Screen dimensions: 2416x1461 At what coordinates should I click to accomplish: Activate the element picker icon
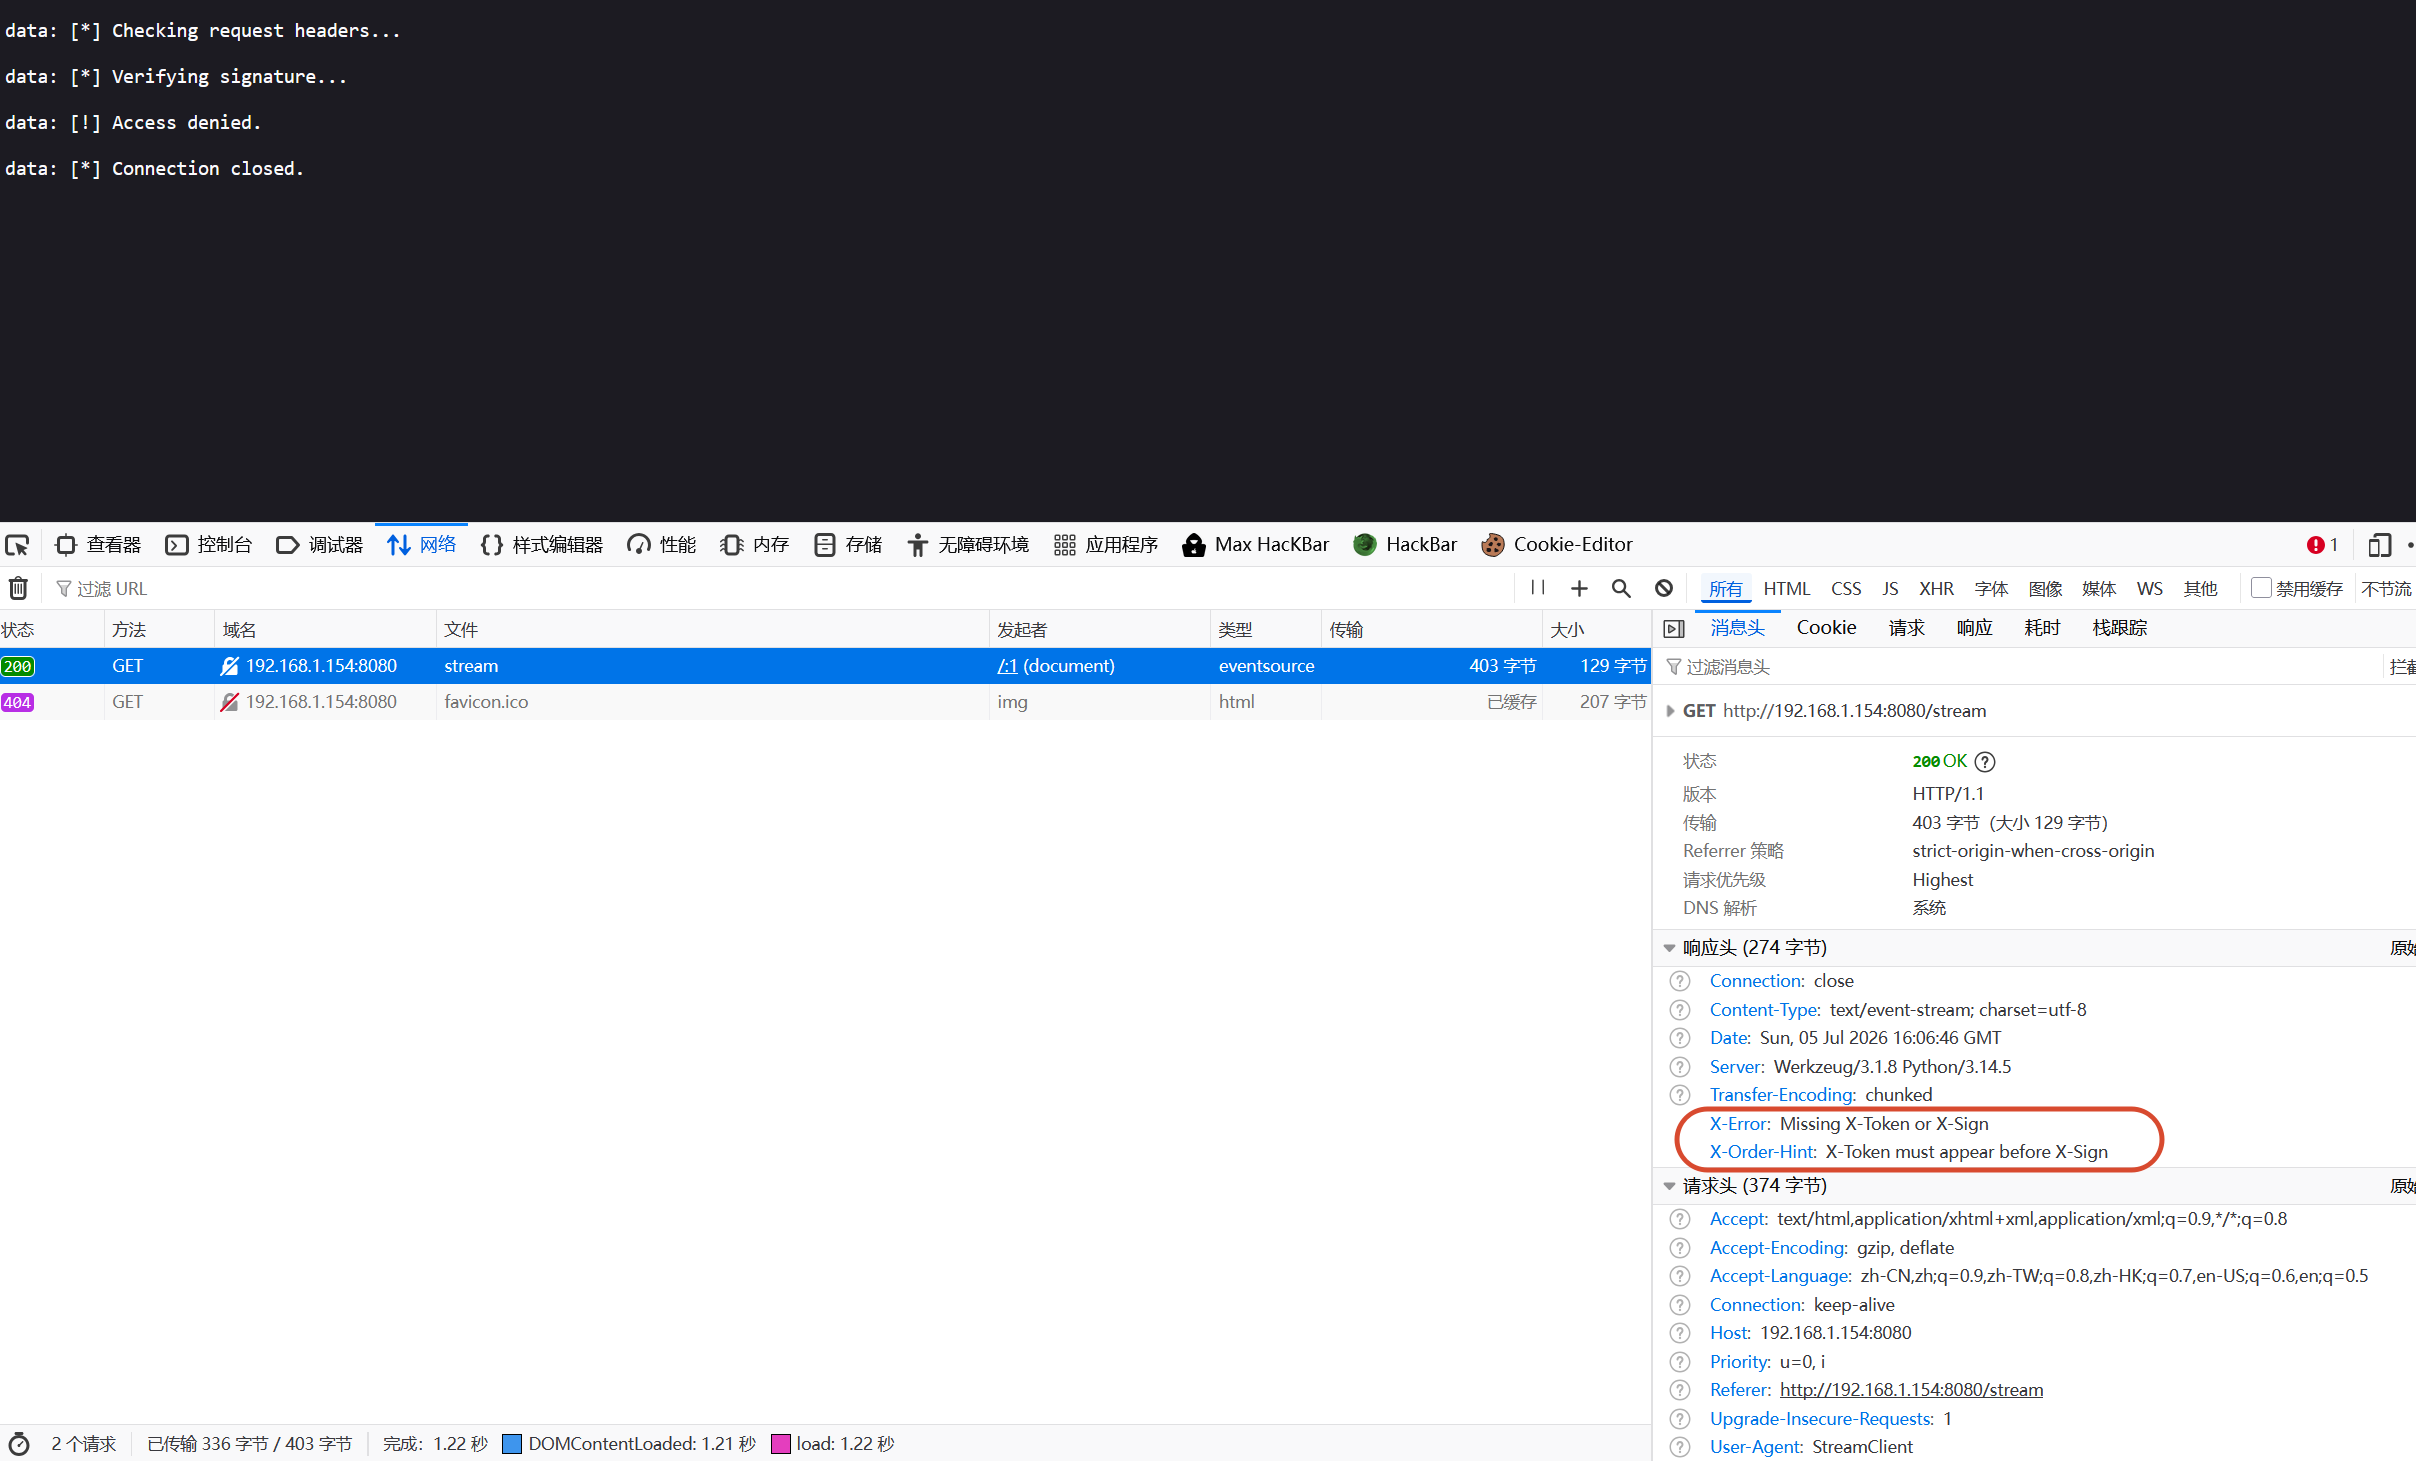pos(18,545)
